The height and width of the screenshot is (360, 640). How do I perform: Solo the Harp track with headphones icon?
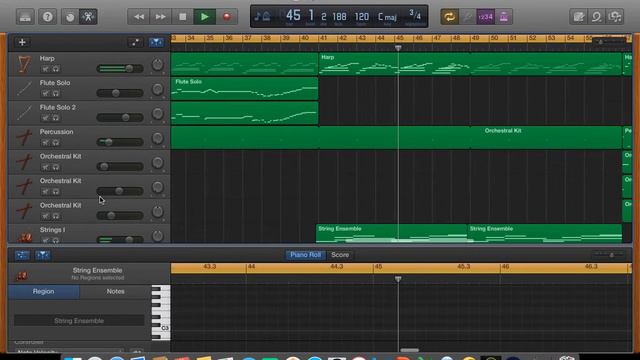(x=56, y=69)
